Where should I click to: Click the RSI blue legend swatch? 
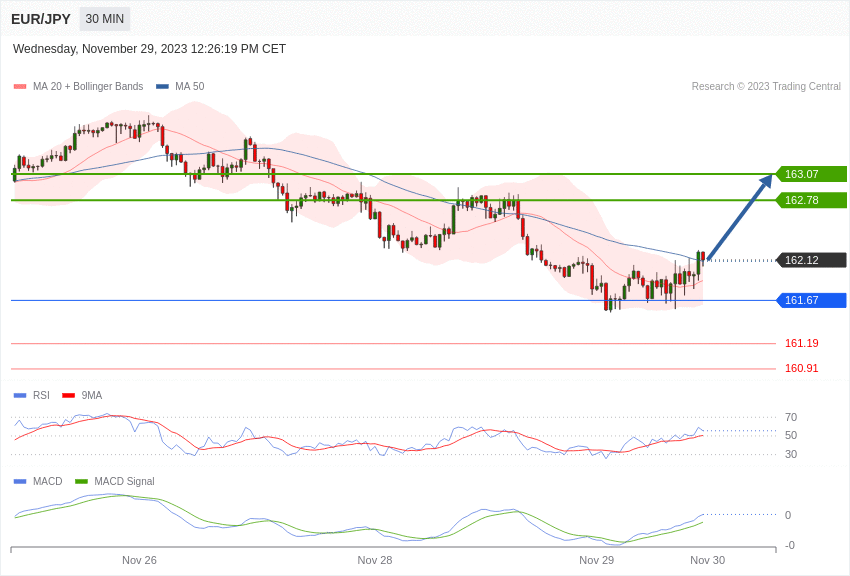point(20,396)
